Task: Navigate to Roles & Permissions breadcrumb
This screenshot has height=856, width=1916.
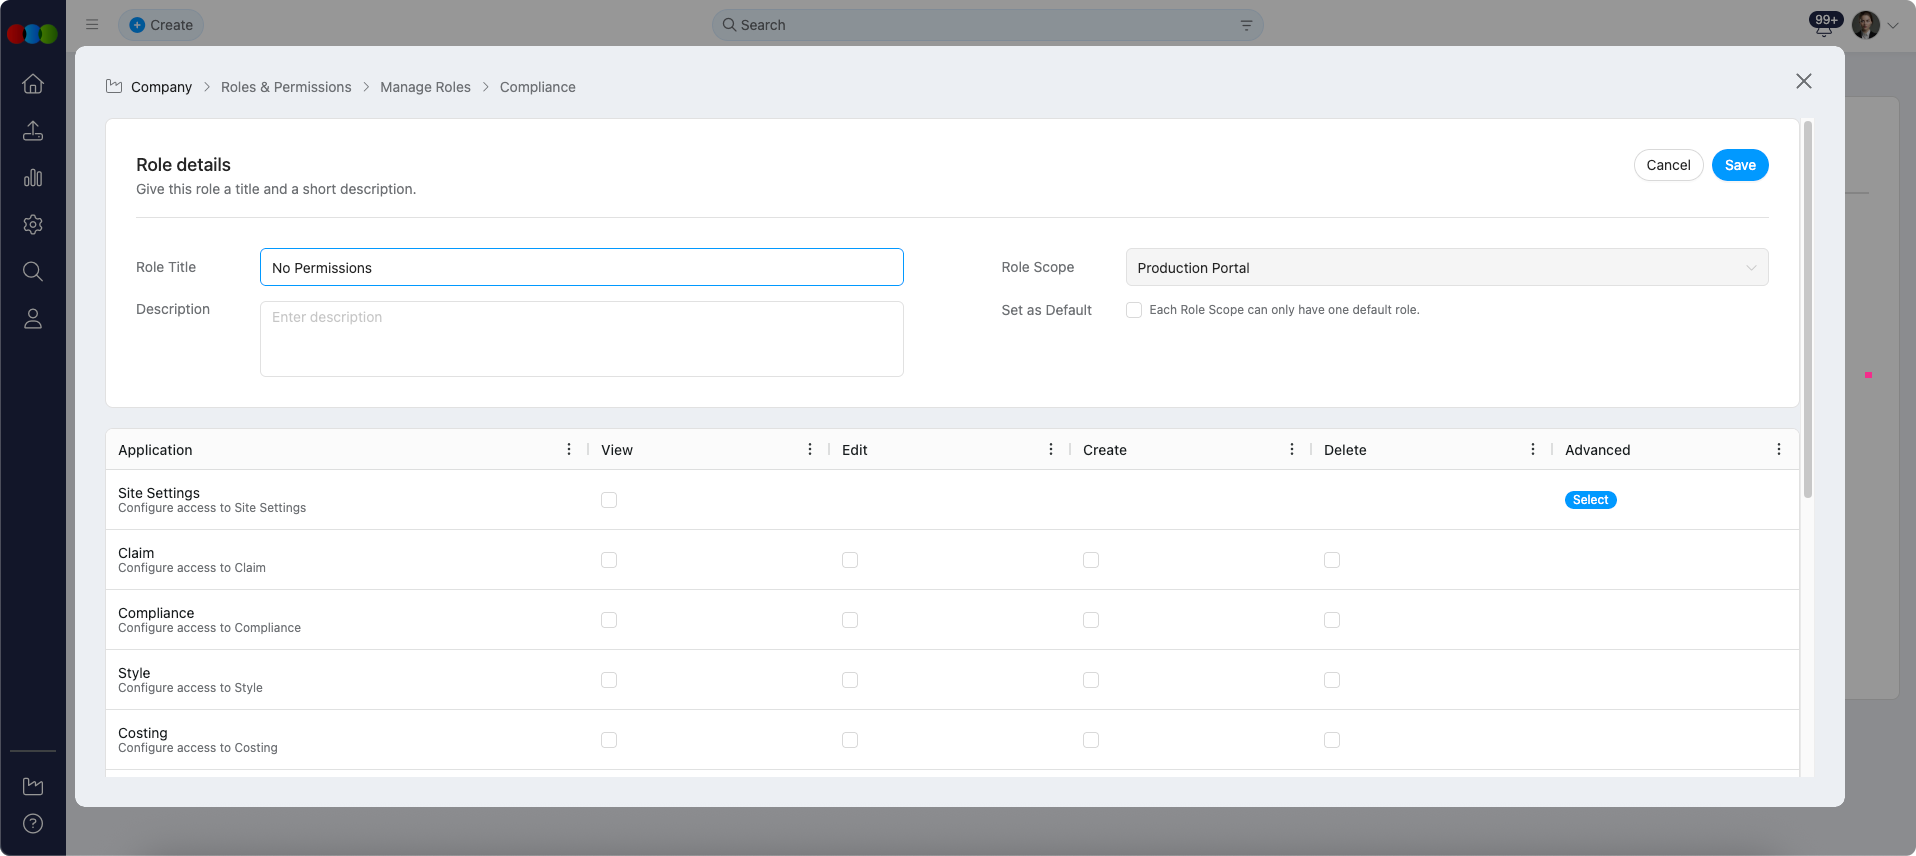Action: point(286,87)
